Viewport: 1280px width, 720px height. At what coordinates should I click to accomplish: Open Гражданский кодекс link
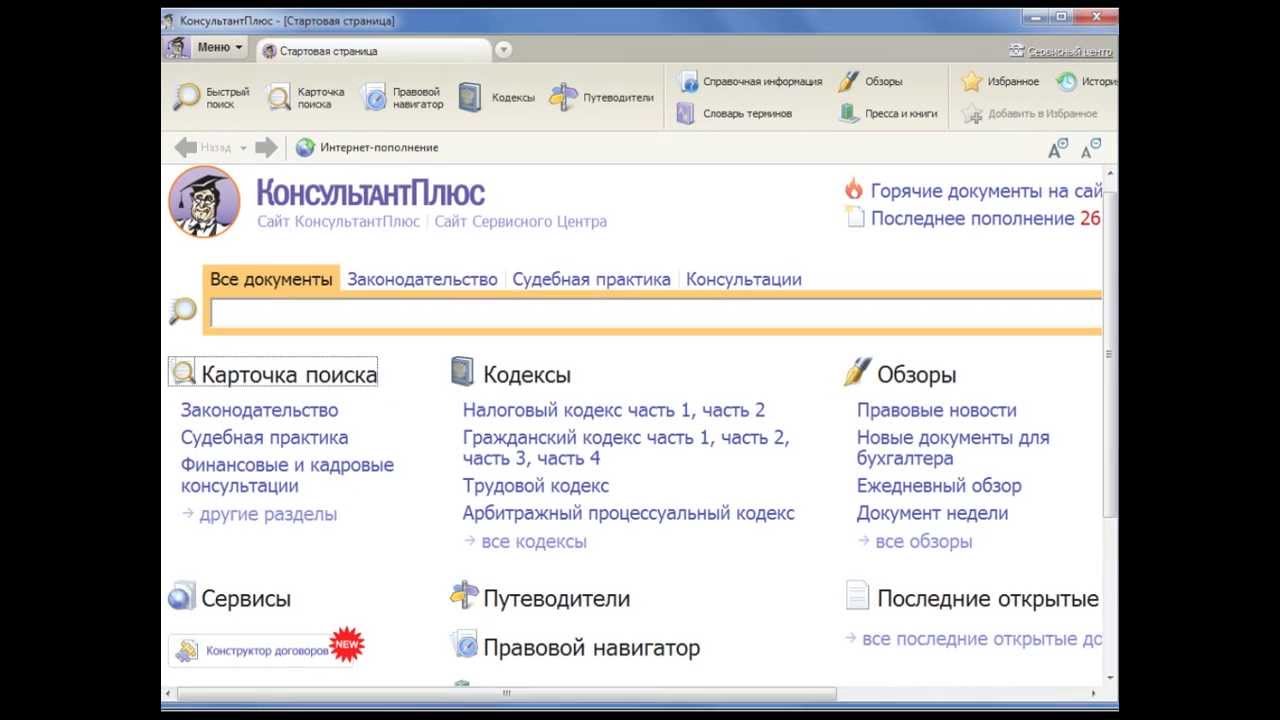click(x=626, y=448)
